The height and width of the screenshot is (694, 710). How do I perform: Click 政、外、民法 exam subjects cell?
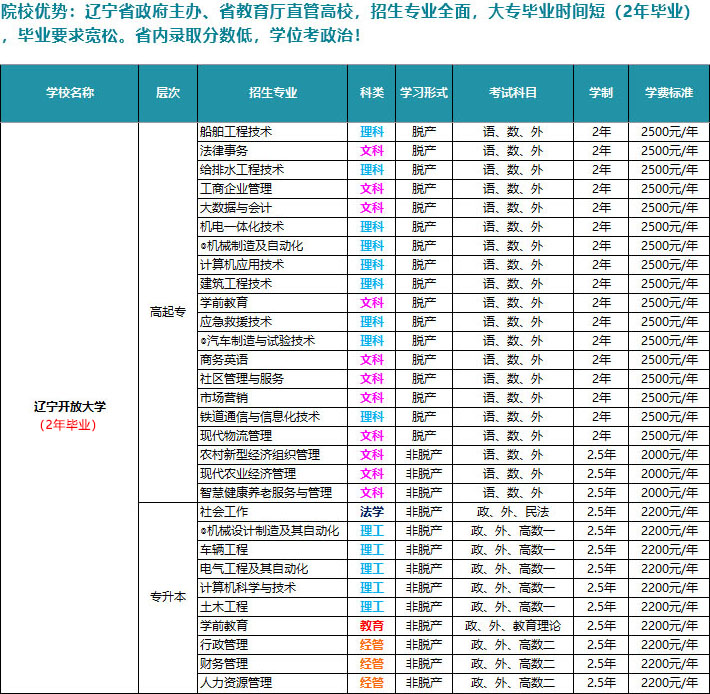513,512
